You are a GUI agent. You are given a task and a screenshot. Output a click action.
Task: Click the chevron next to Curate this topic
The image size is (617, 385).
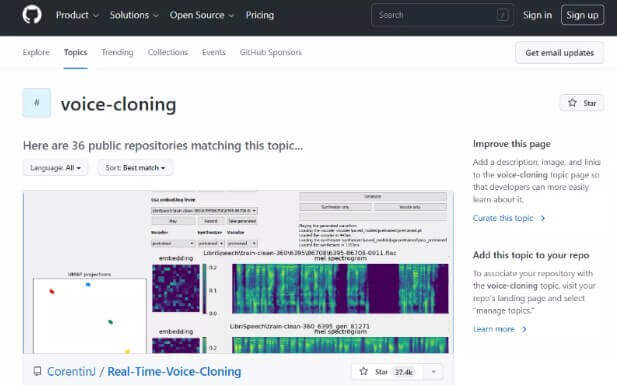543,218
